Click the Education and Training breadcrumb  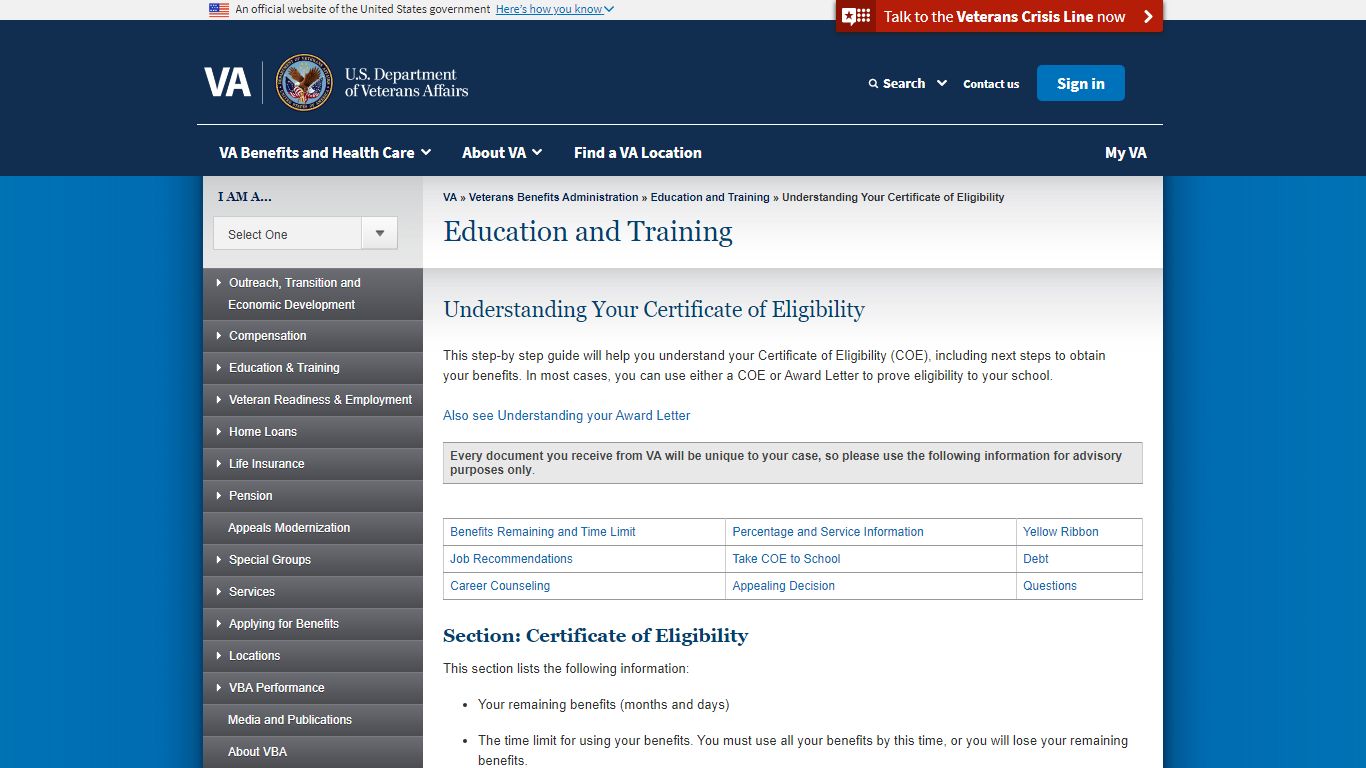click(x=710, y=197)
